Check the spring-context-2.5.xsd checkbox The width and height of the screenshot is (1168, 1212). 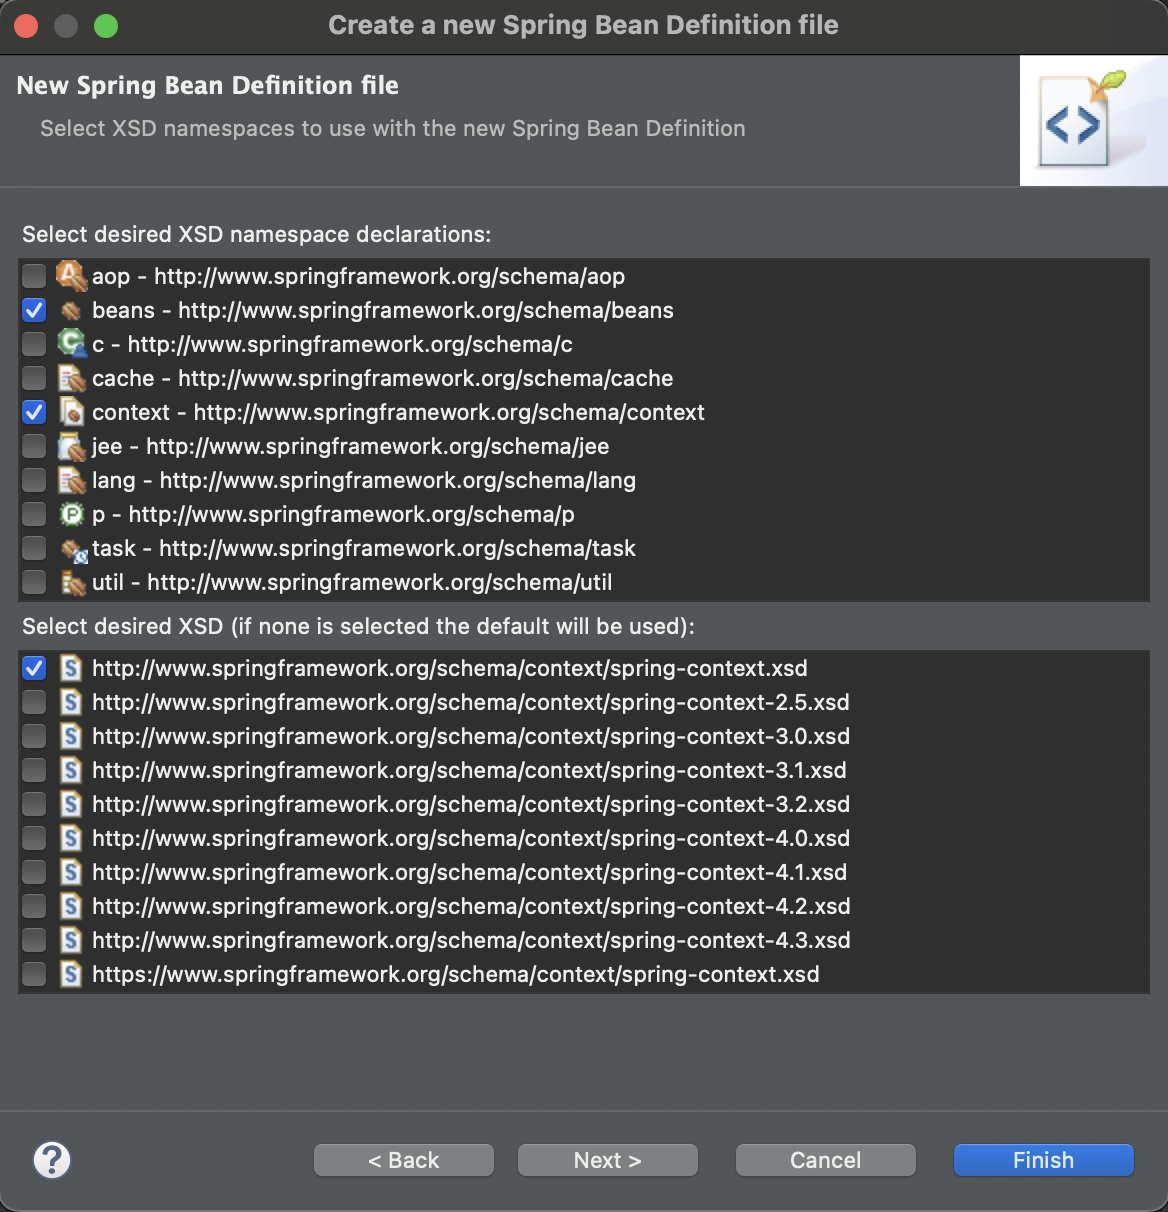pyautogui.click(x=34, y=702)
